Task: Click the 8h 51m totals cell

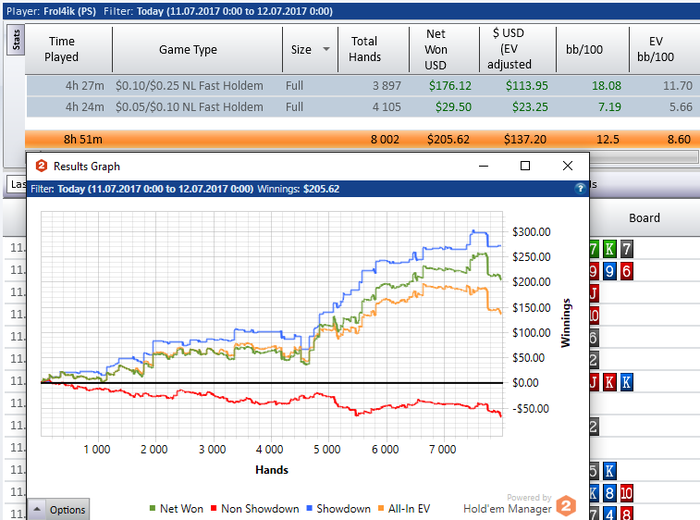Action: click(83, 140)
